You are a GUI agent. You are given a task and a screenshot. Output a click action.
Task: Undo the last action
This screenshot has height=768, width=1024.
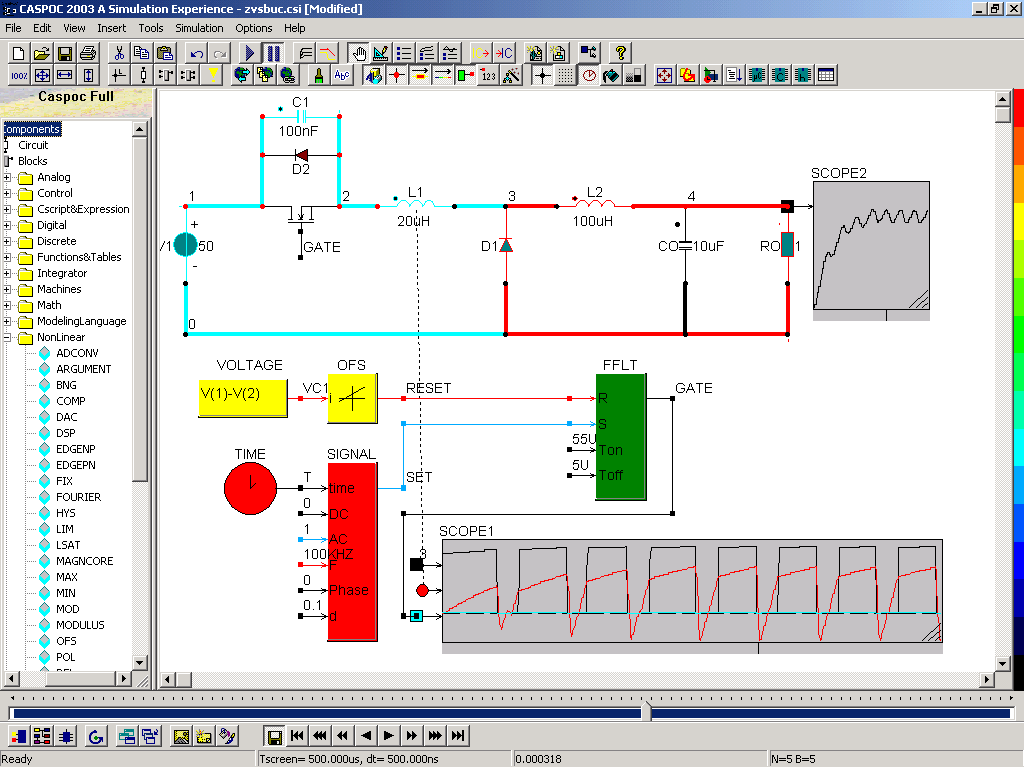[x=197, y=53]
